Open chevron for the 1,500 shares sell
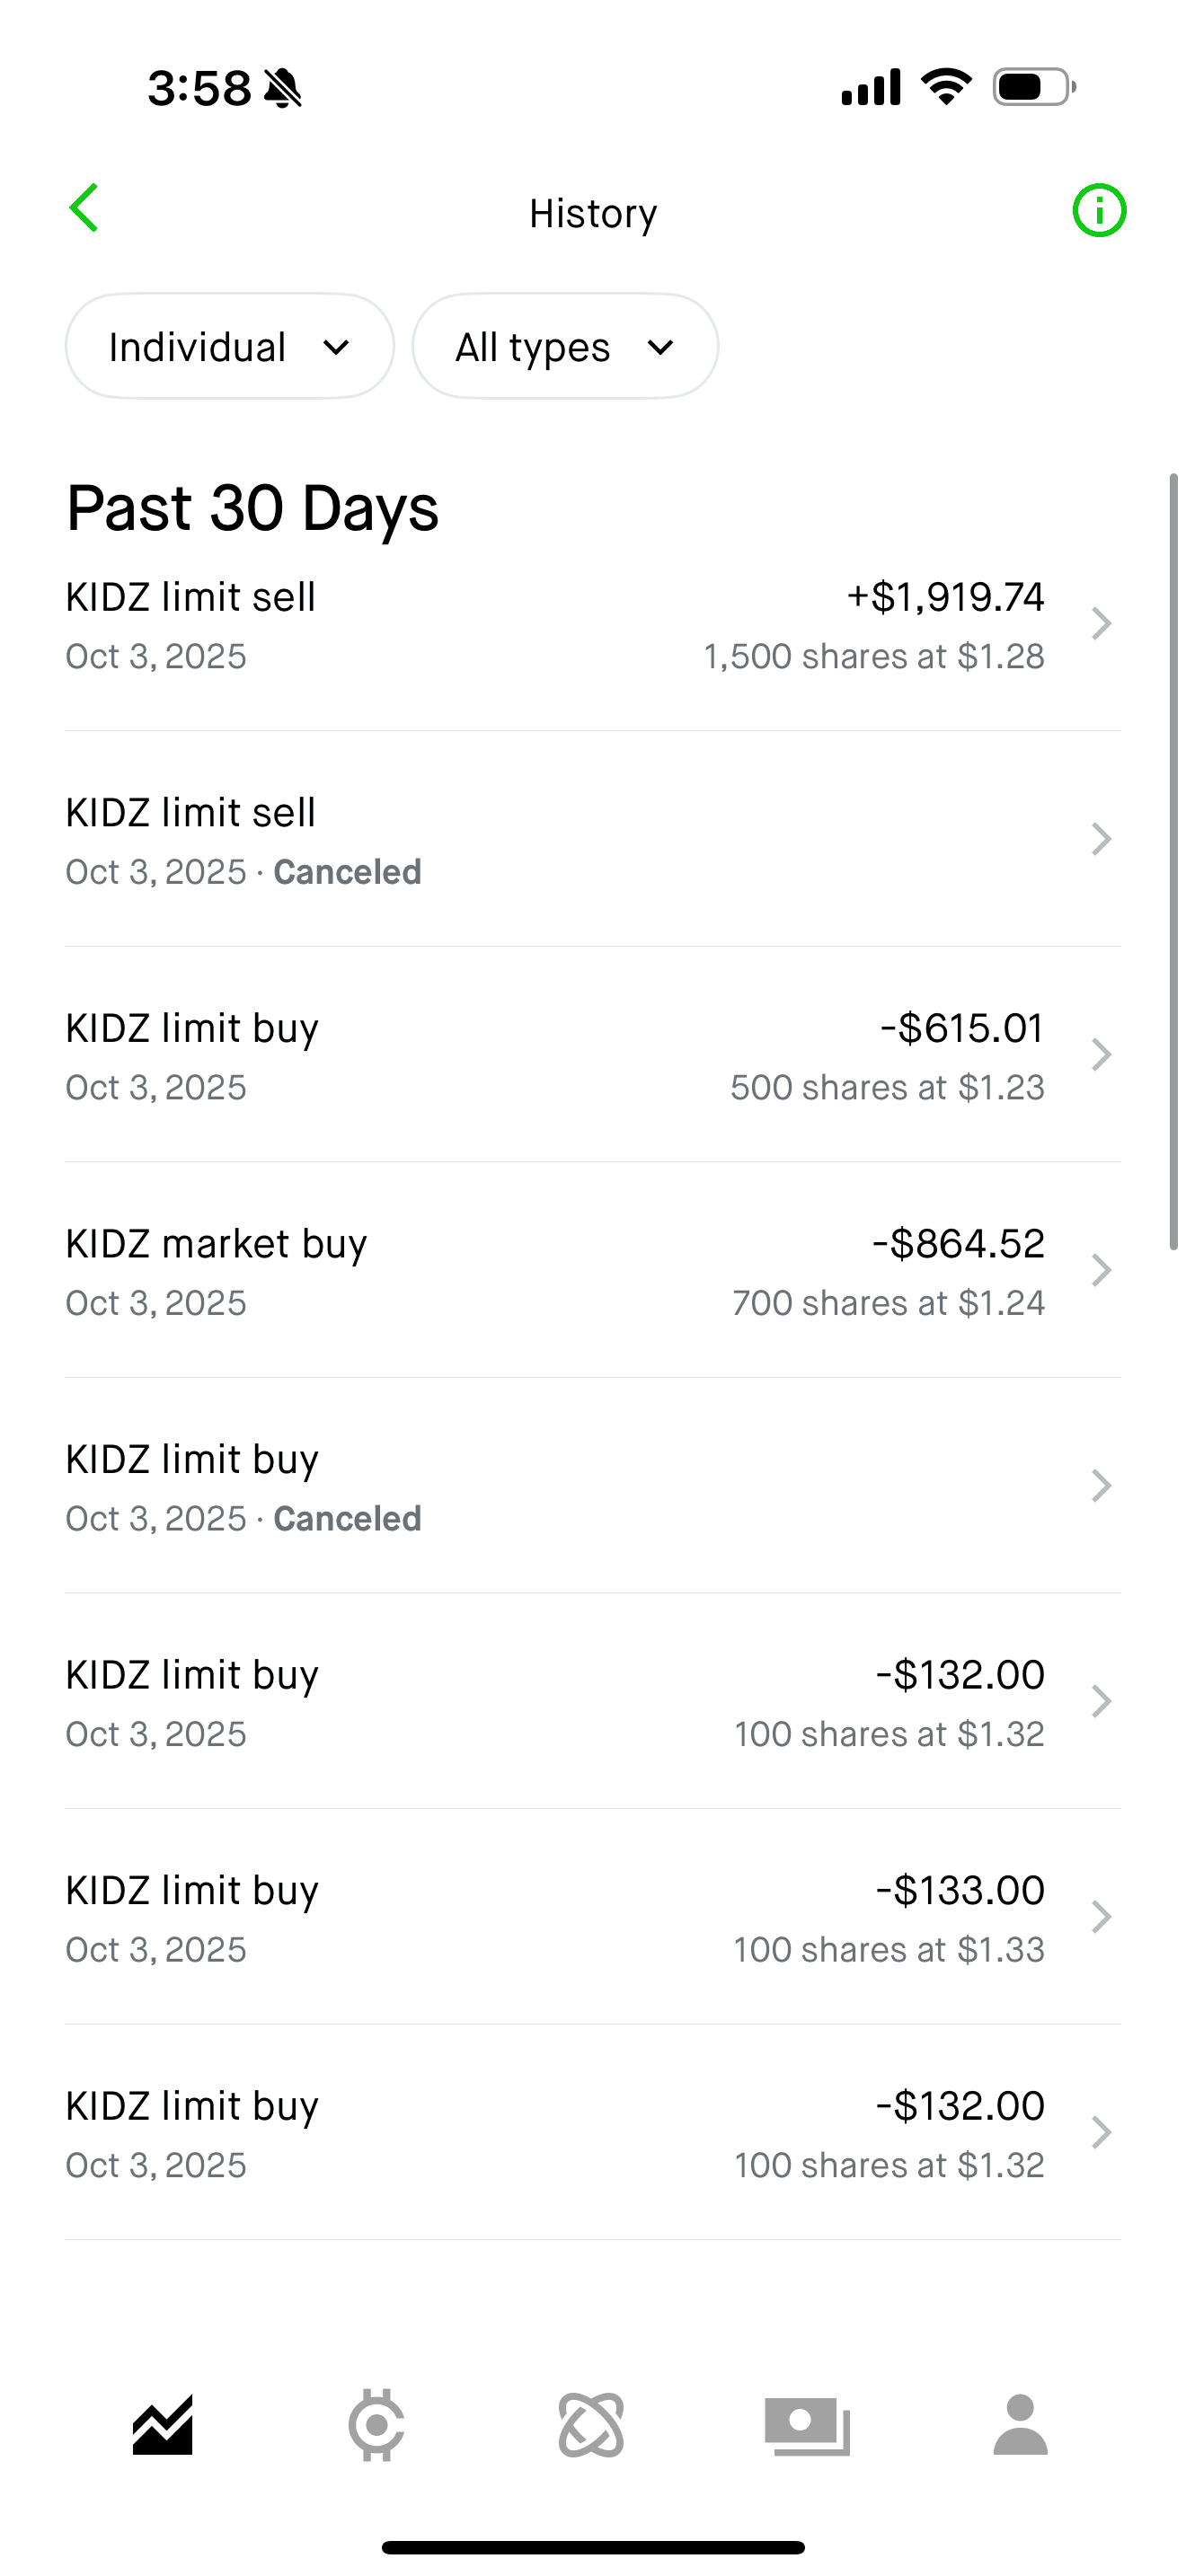Screen dimensions: 1186x2576 (x=1101, y=624)
